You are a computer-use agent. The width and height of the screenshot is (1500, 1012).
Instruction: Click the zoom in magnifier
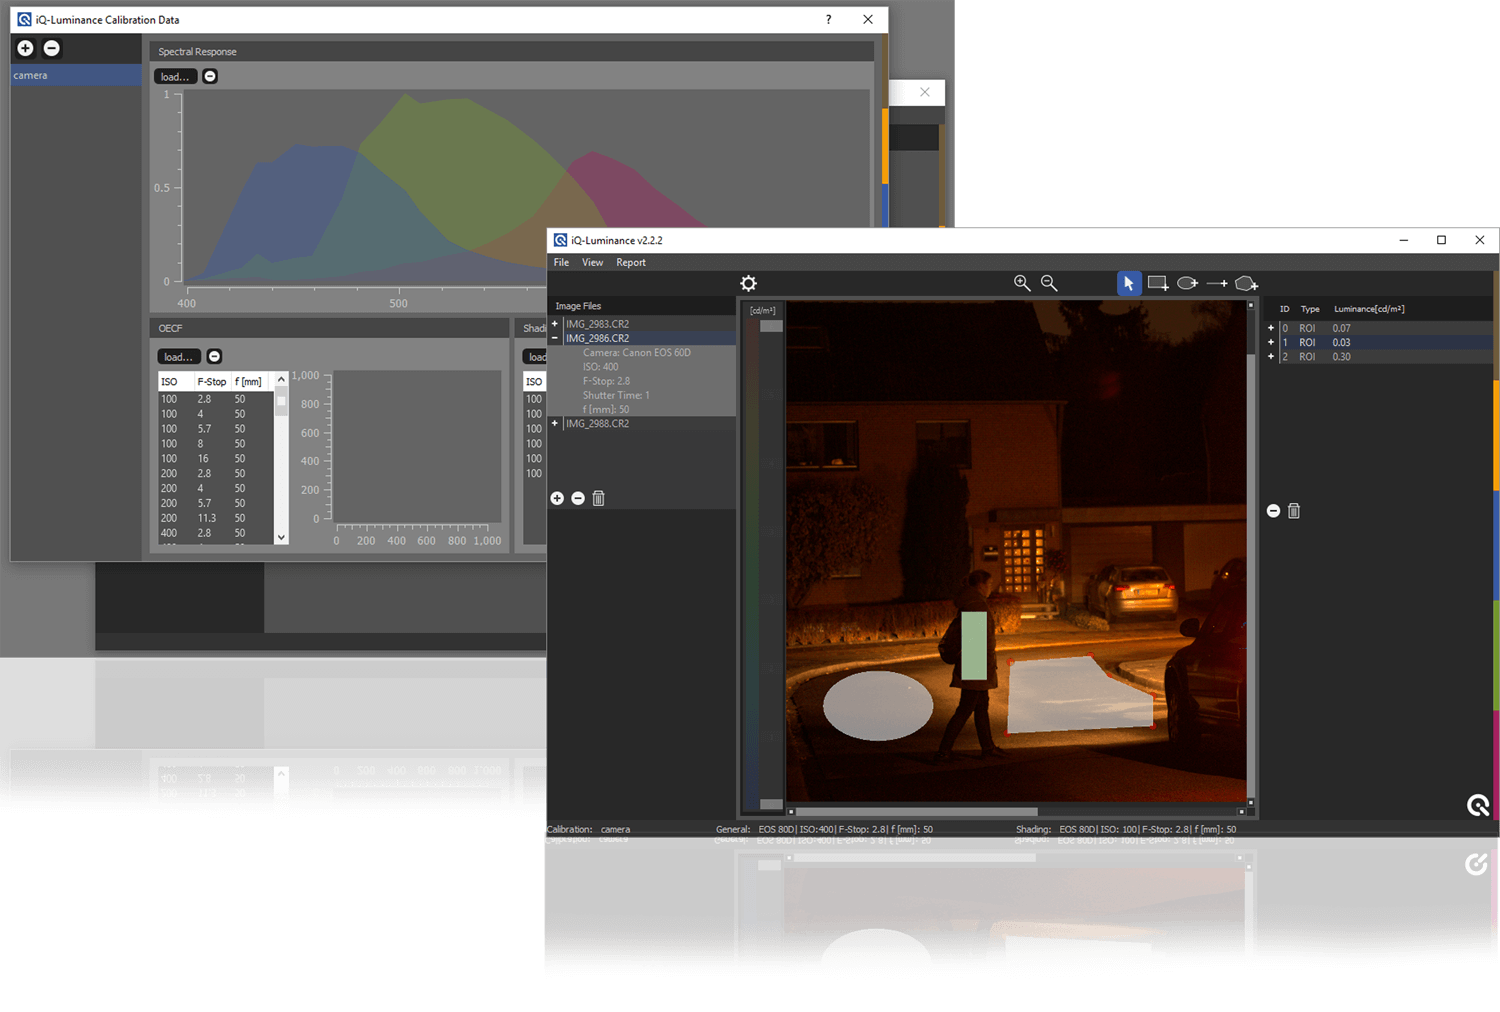[x=1022, y=283]
